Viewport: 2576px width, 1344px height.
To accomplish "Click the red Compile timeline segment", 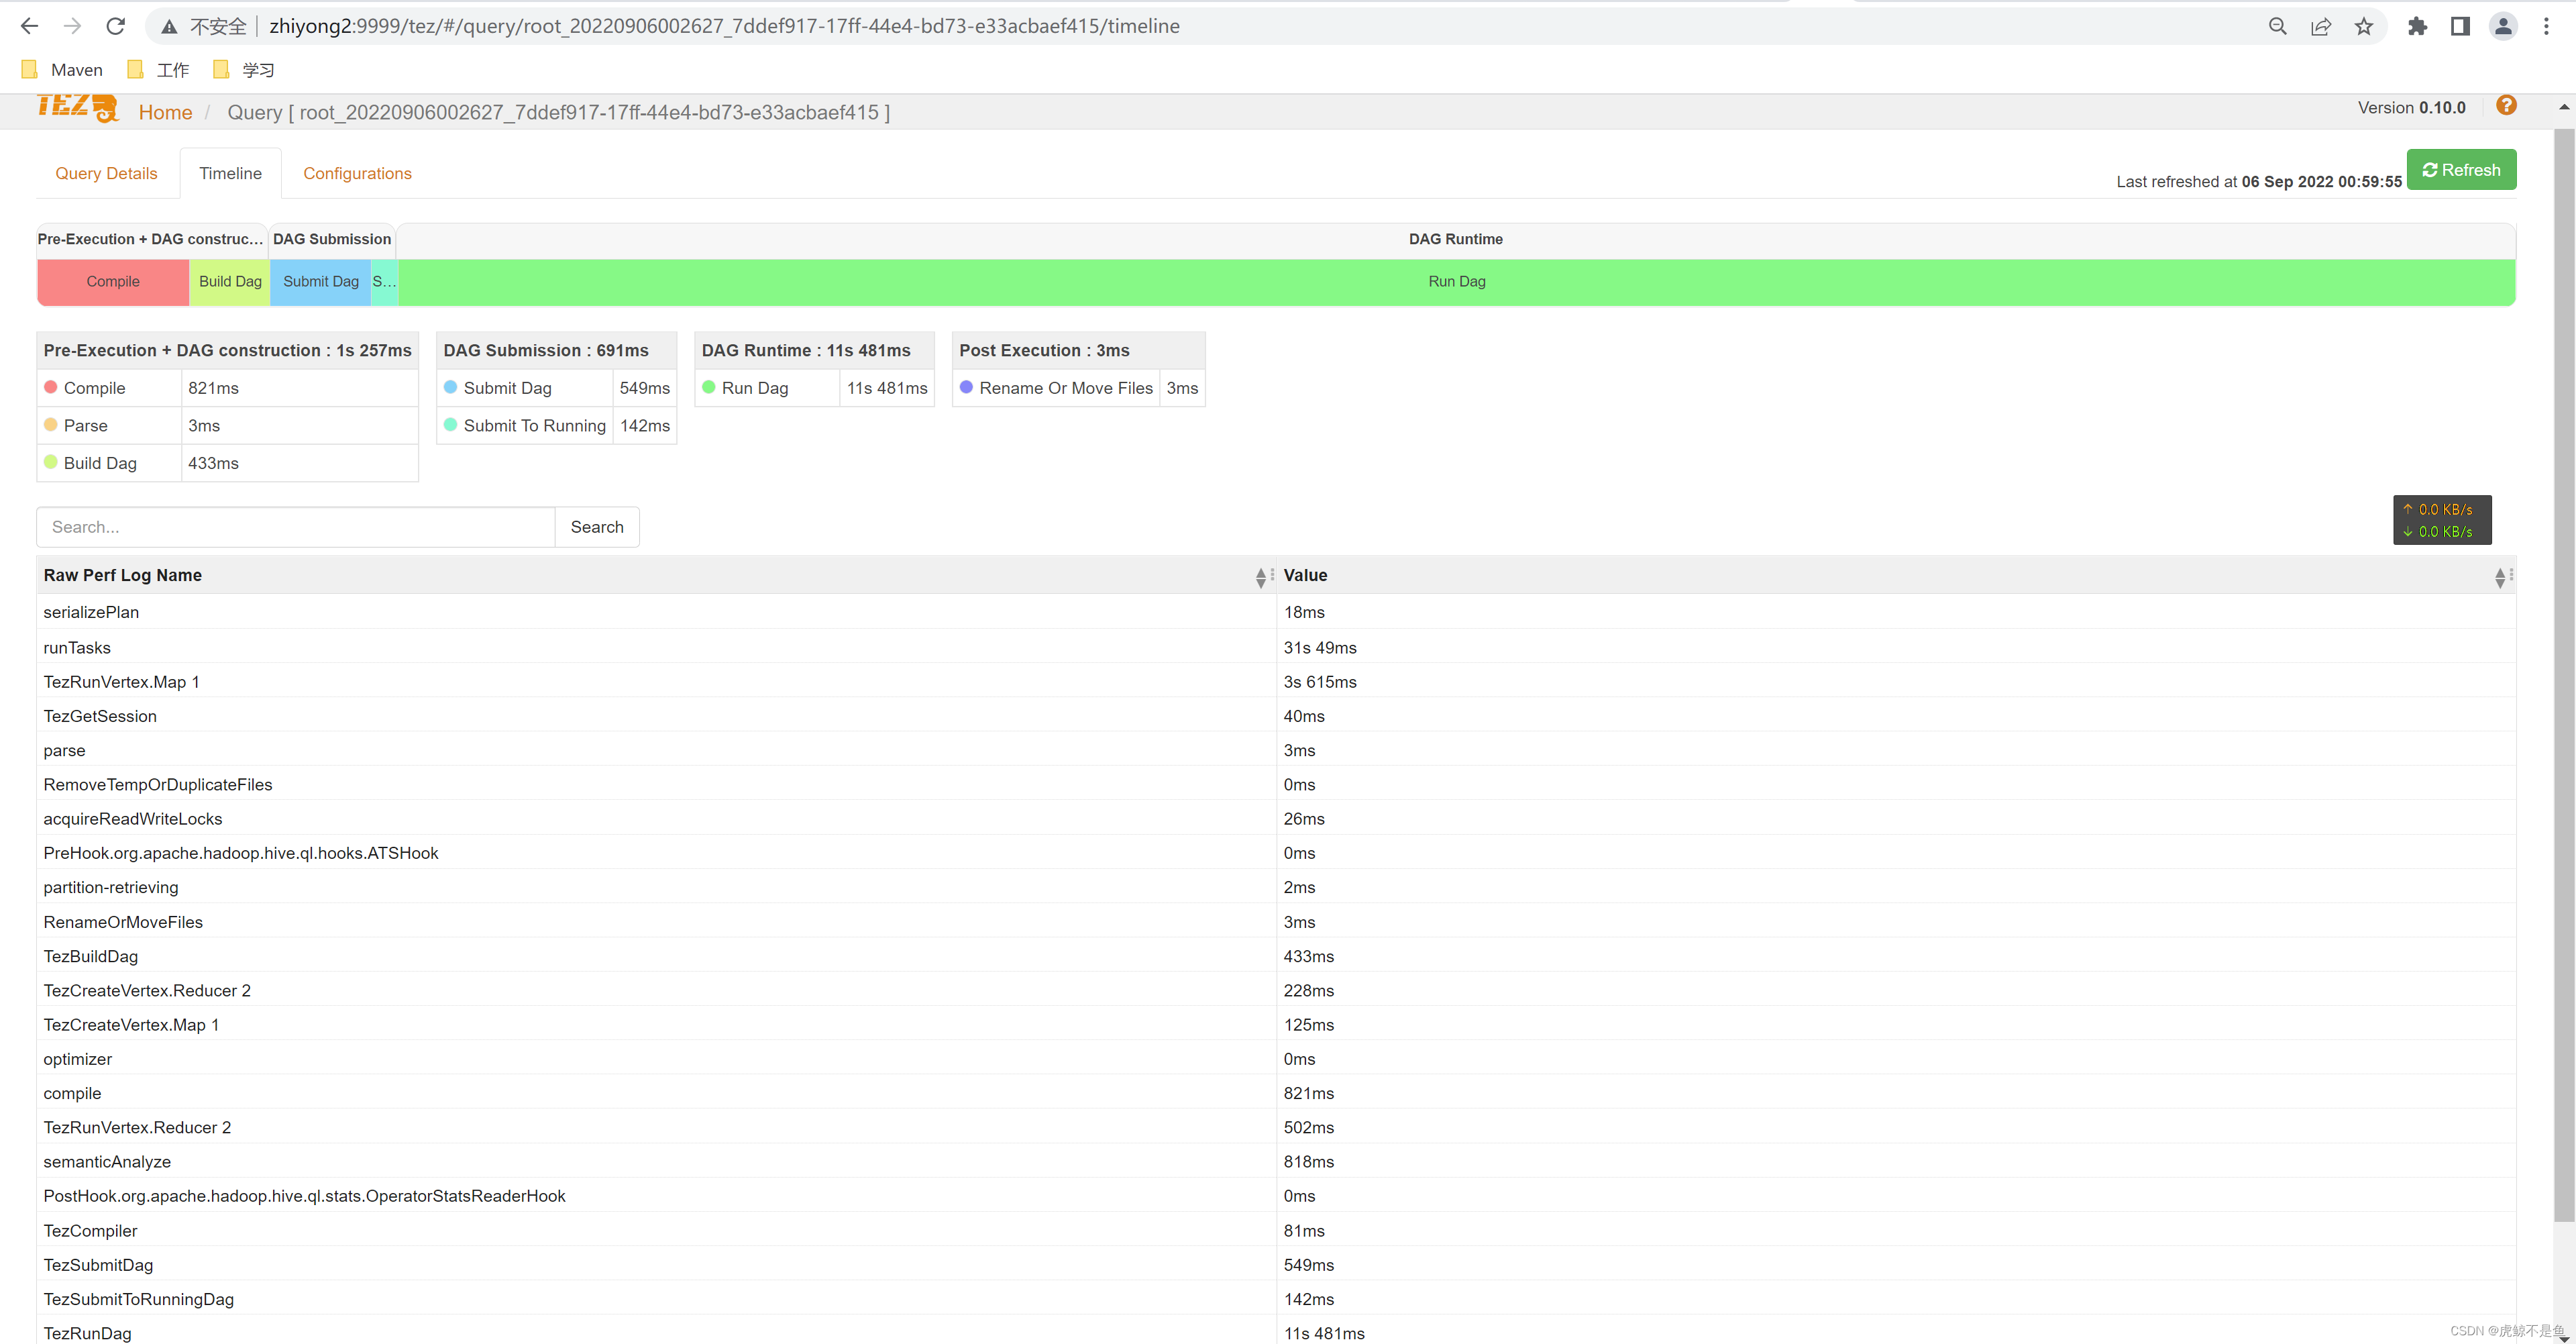I will coord(112,281).
